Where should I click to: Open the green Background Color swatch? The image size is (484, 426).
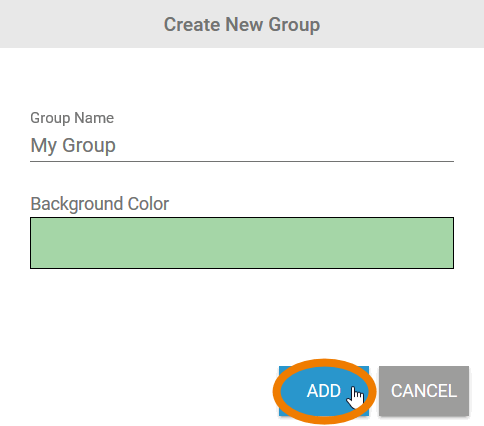click(242, 243)
